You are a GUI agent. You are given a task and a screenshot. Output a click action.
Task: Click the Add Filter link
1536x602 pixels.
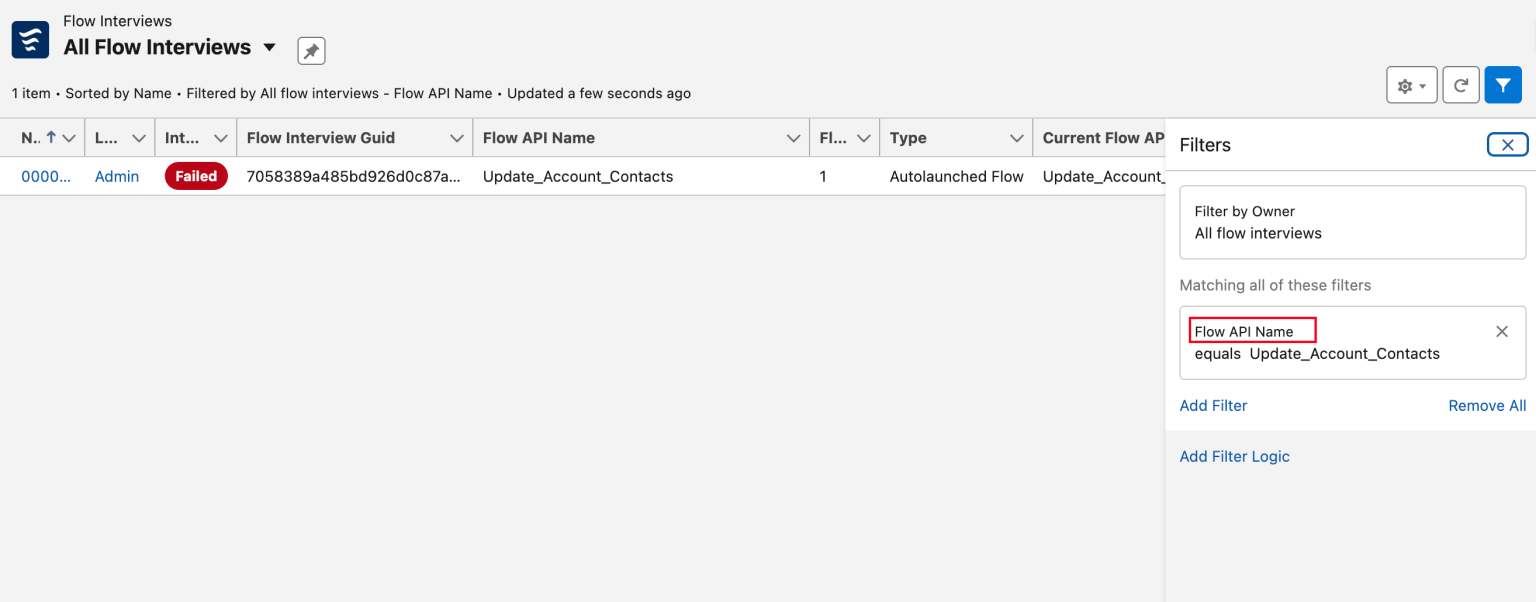point(1213,406)
